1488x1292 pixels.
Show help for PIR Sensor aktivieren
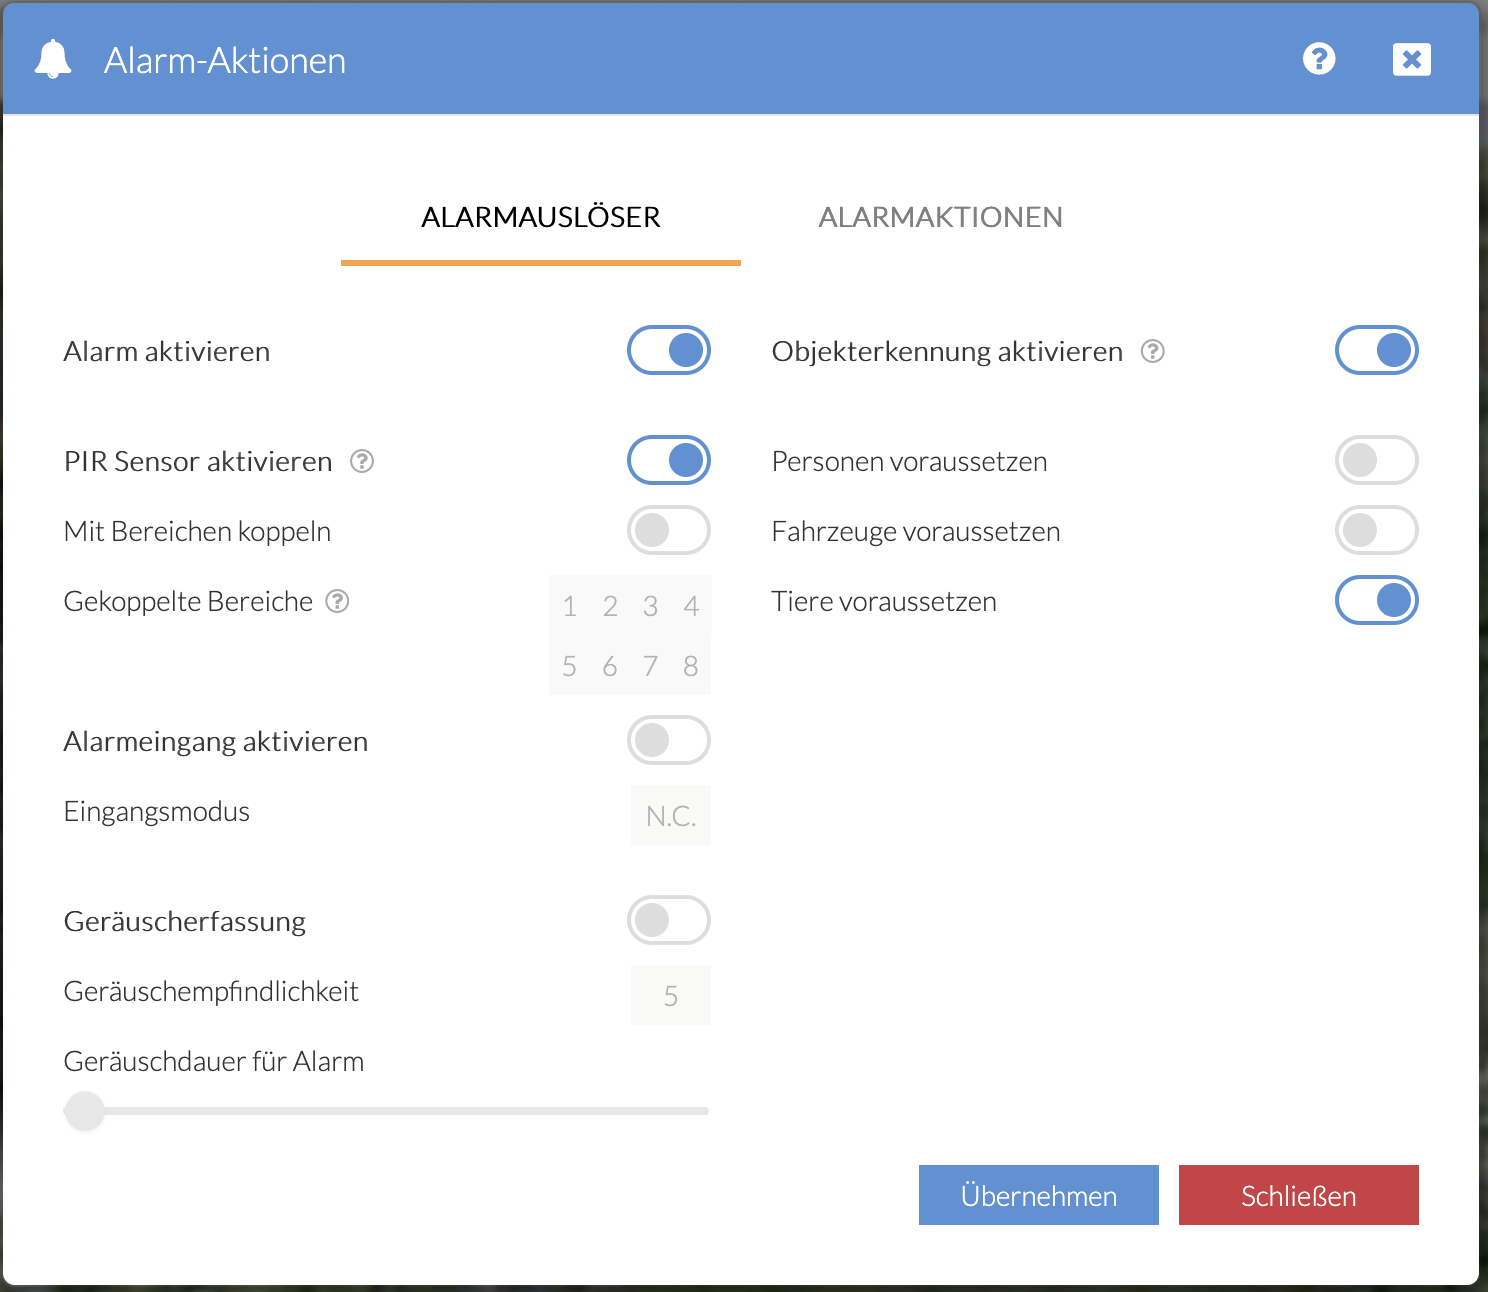(x=362, y=461)
